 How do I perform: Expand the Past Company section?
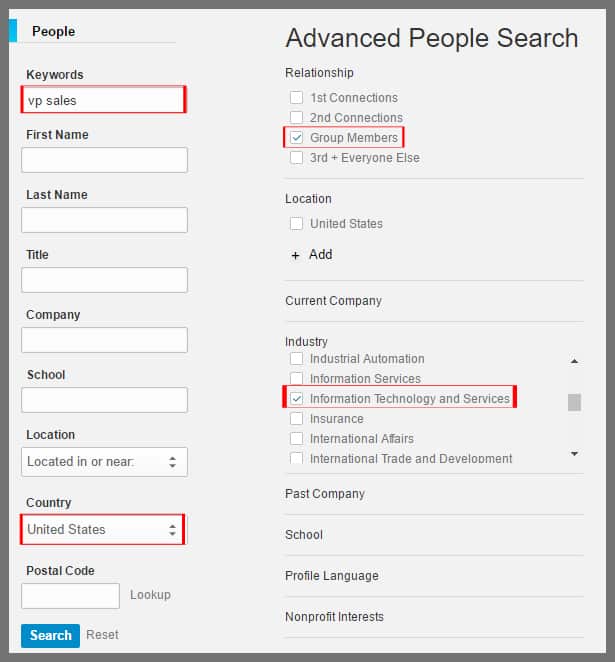(x=325, y=494)
